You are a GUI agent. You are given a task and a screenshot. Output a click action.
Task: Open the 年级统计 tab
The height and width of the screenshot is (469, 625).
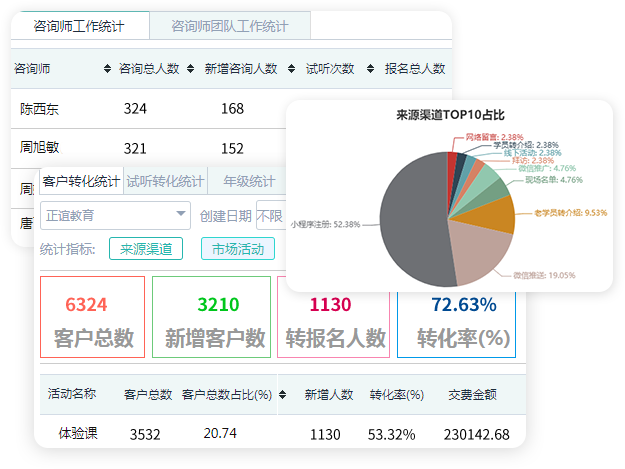tap(249, 181)
